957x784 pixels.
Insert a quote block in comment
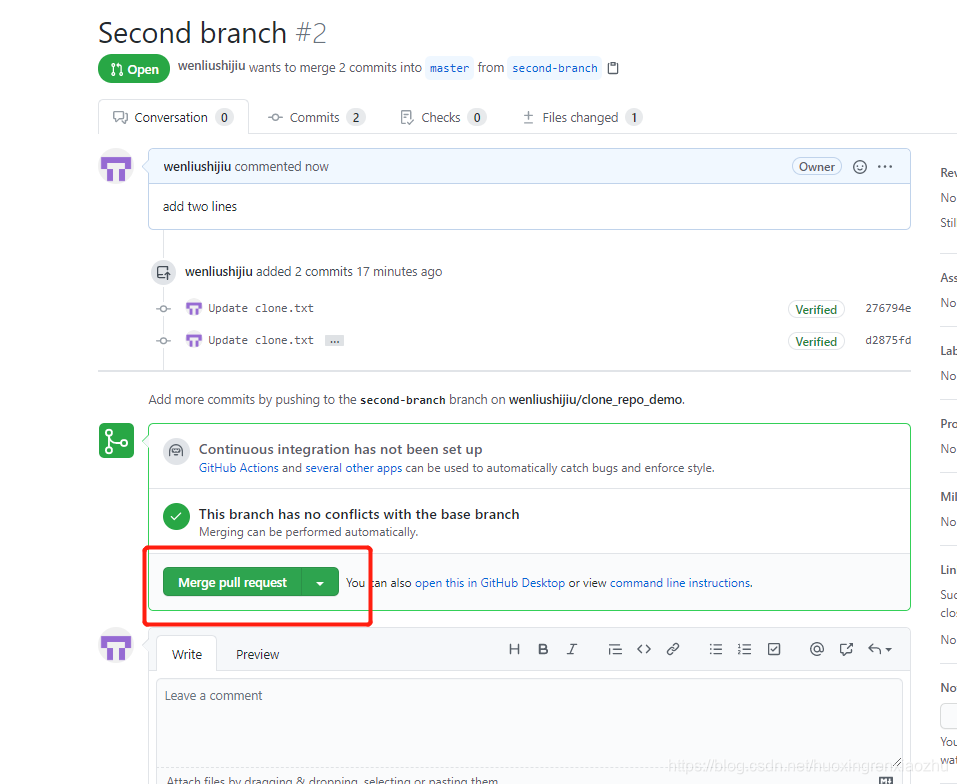point(615,649)
